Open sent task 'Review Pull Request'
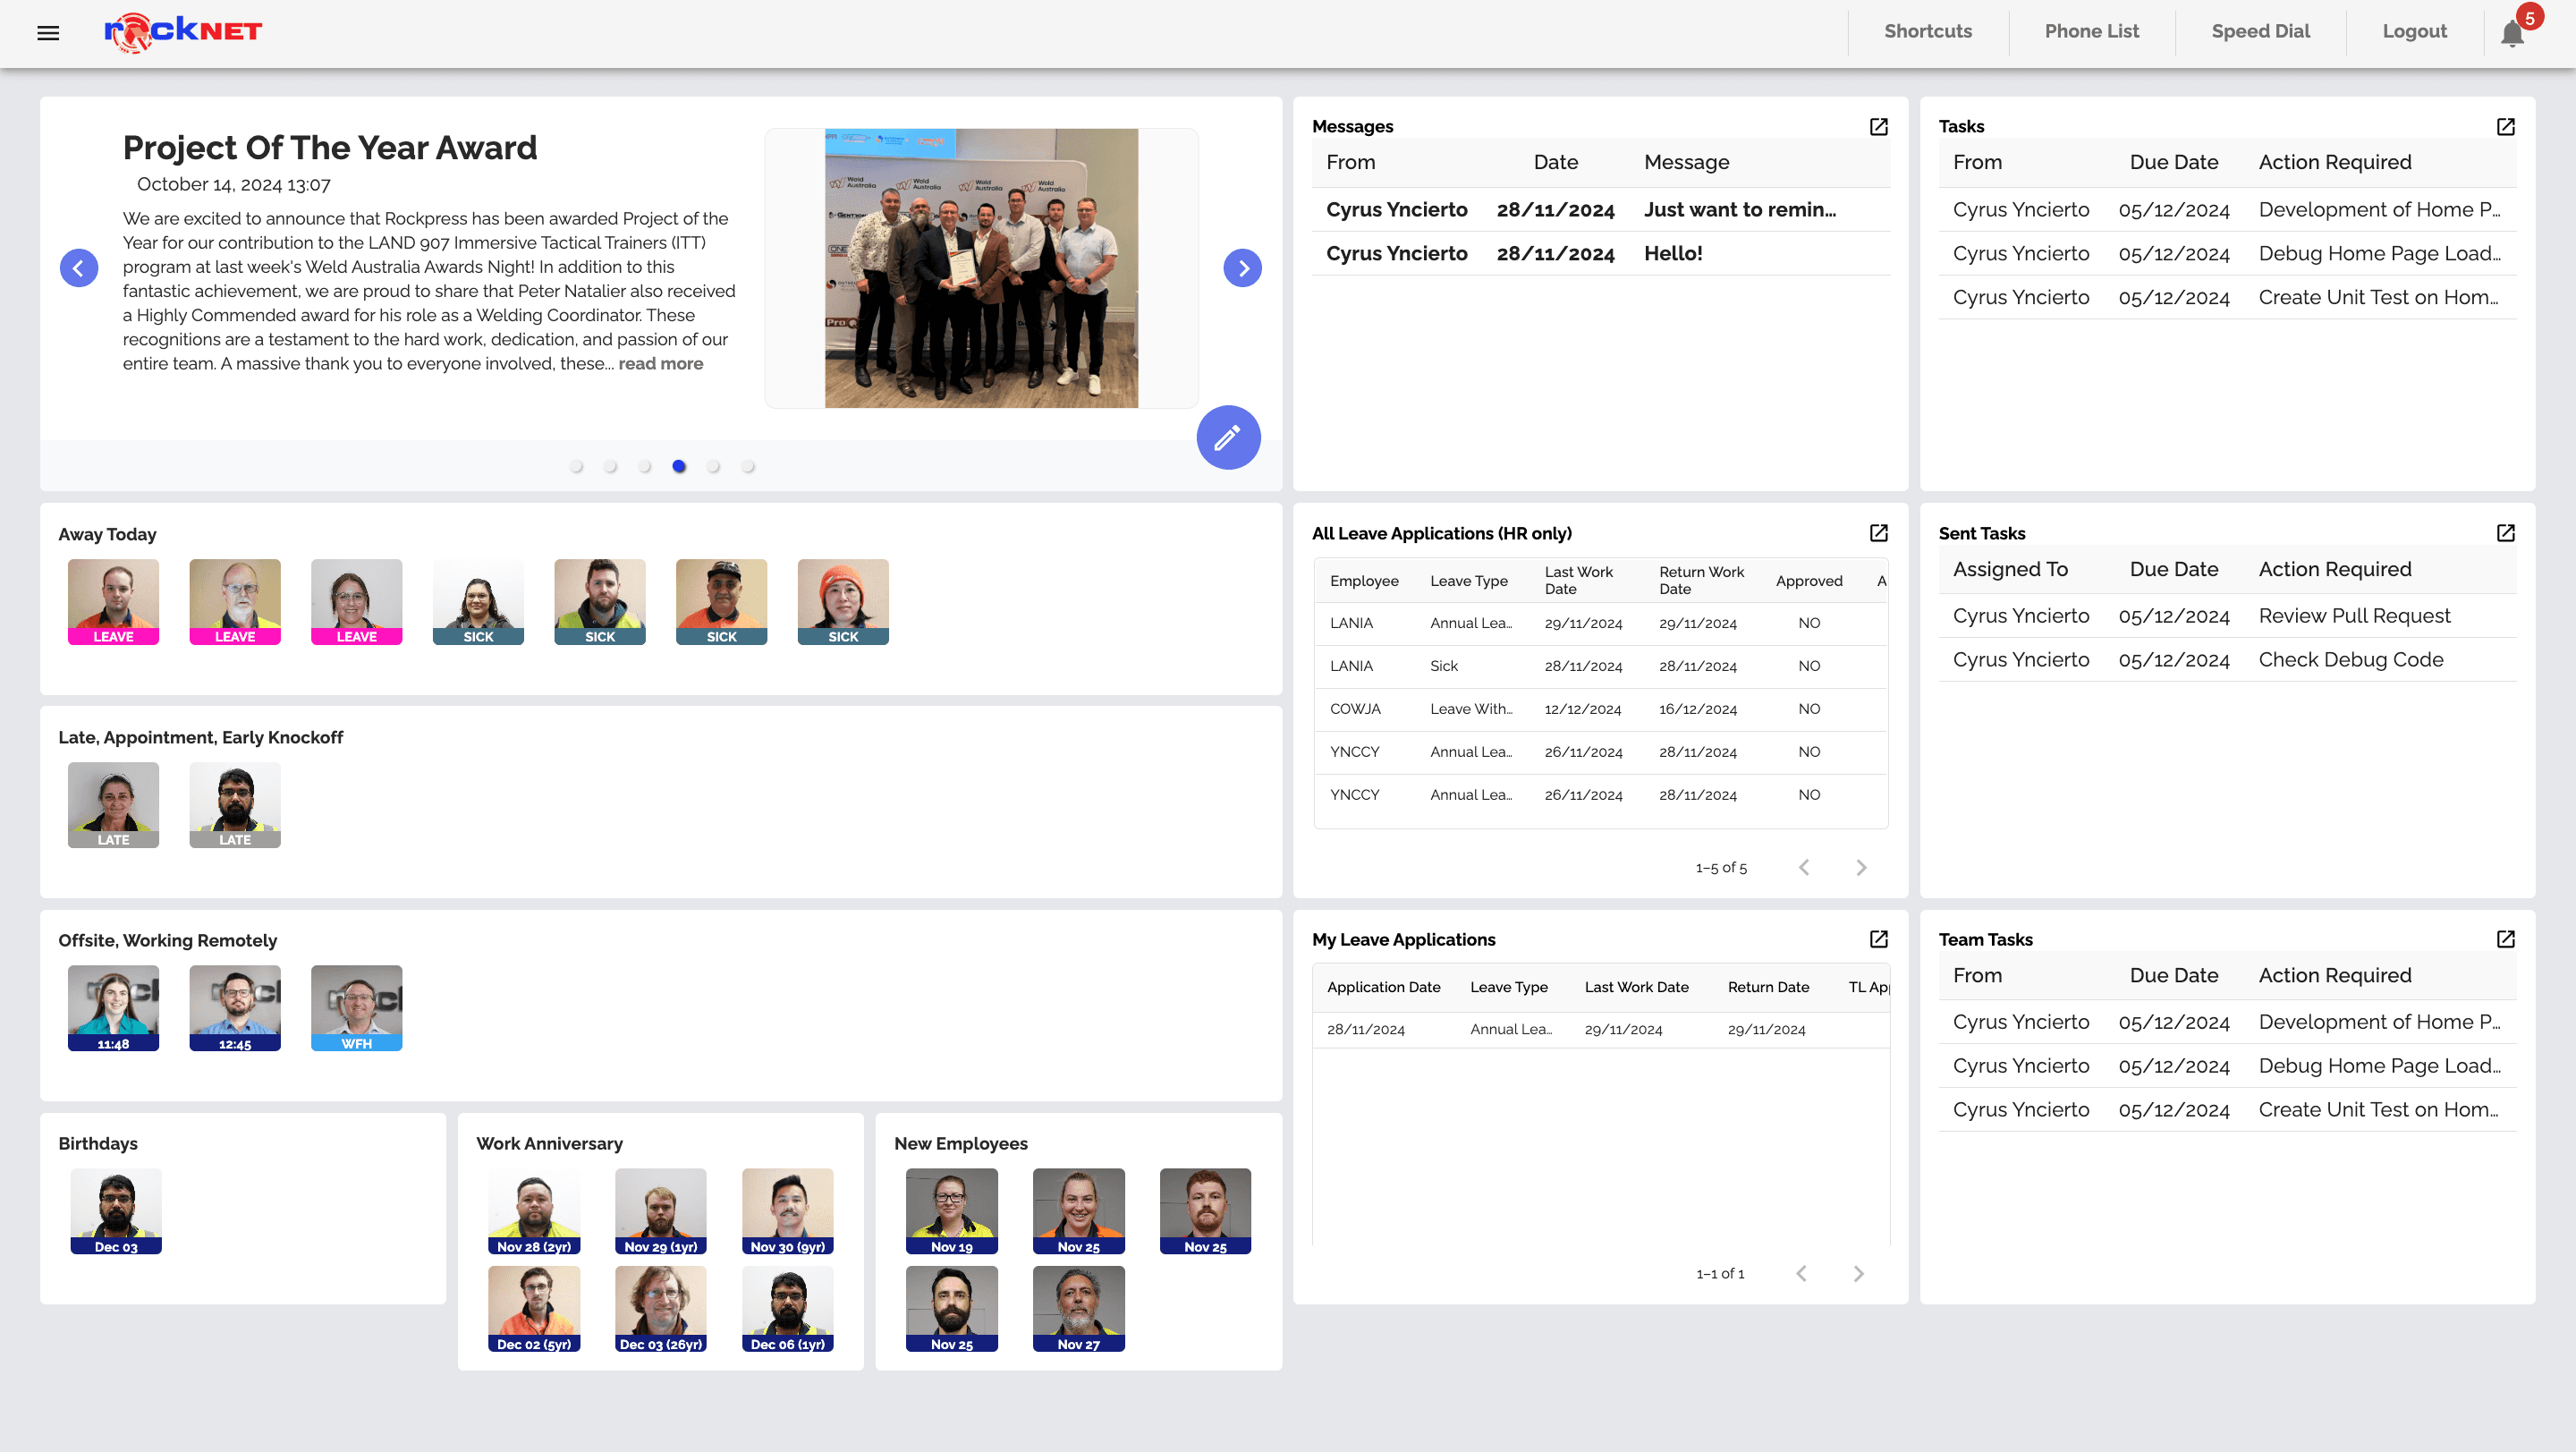This screenshot has height=1452, width=2576. [2227, 616]
